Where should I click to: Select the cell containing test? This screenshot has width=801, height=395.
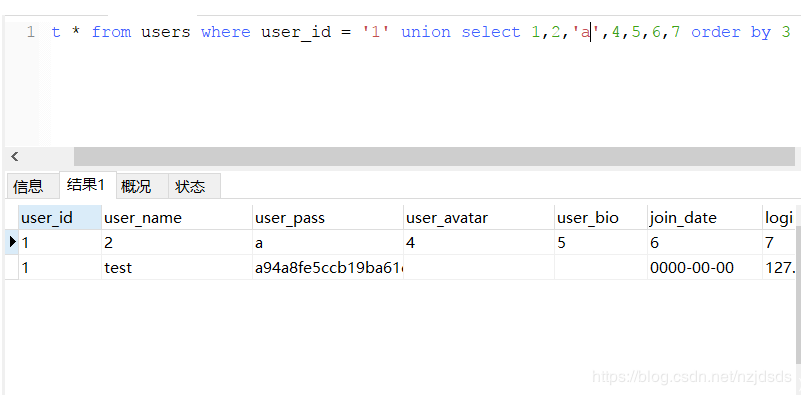[177, 267]
